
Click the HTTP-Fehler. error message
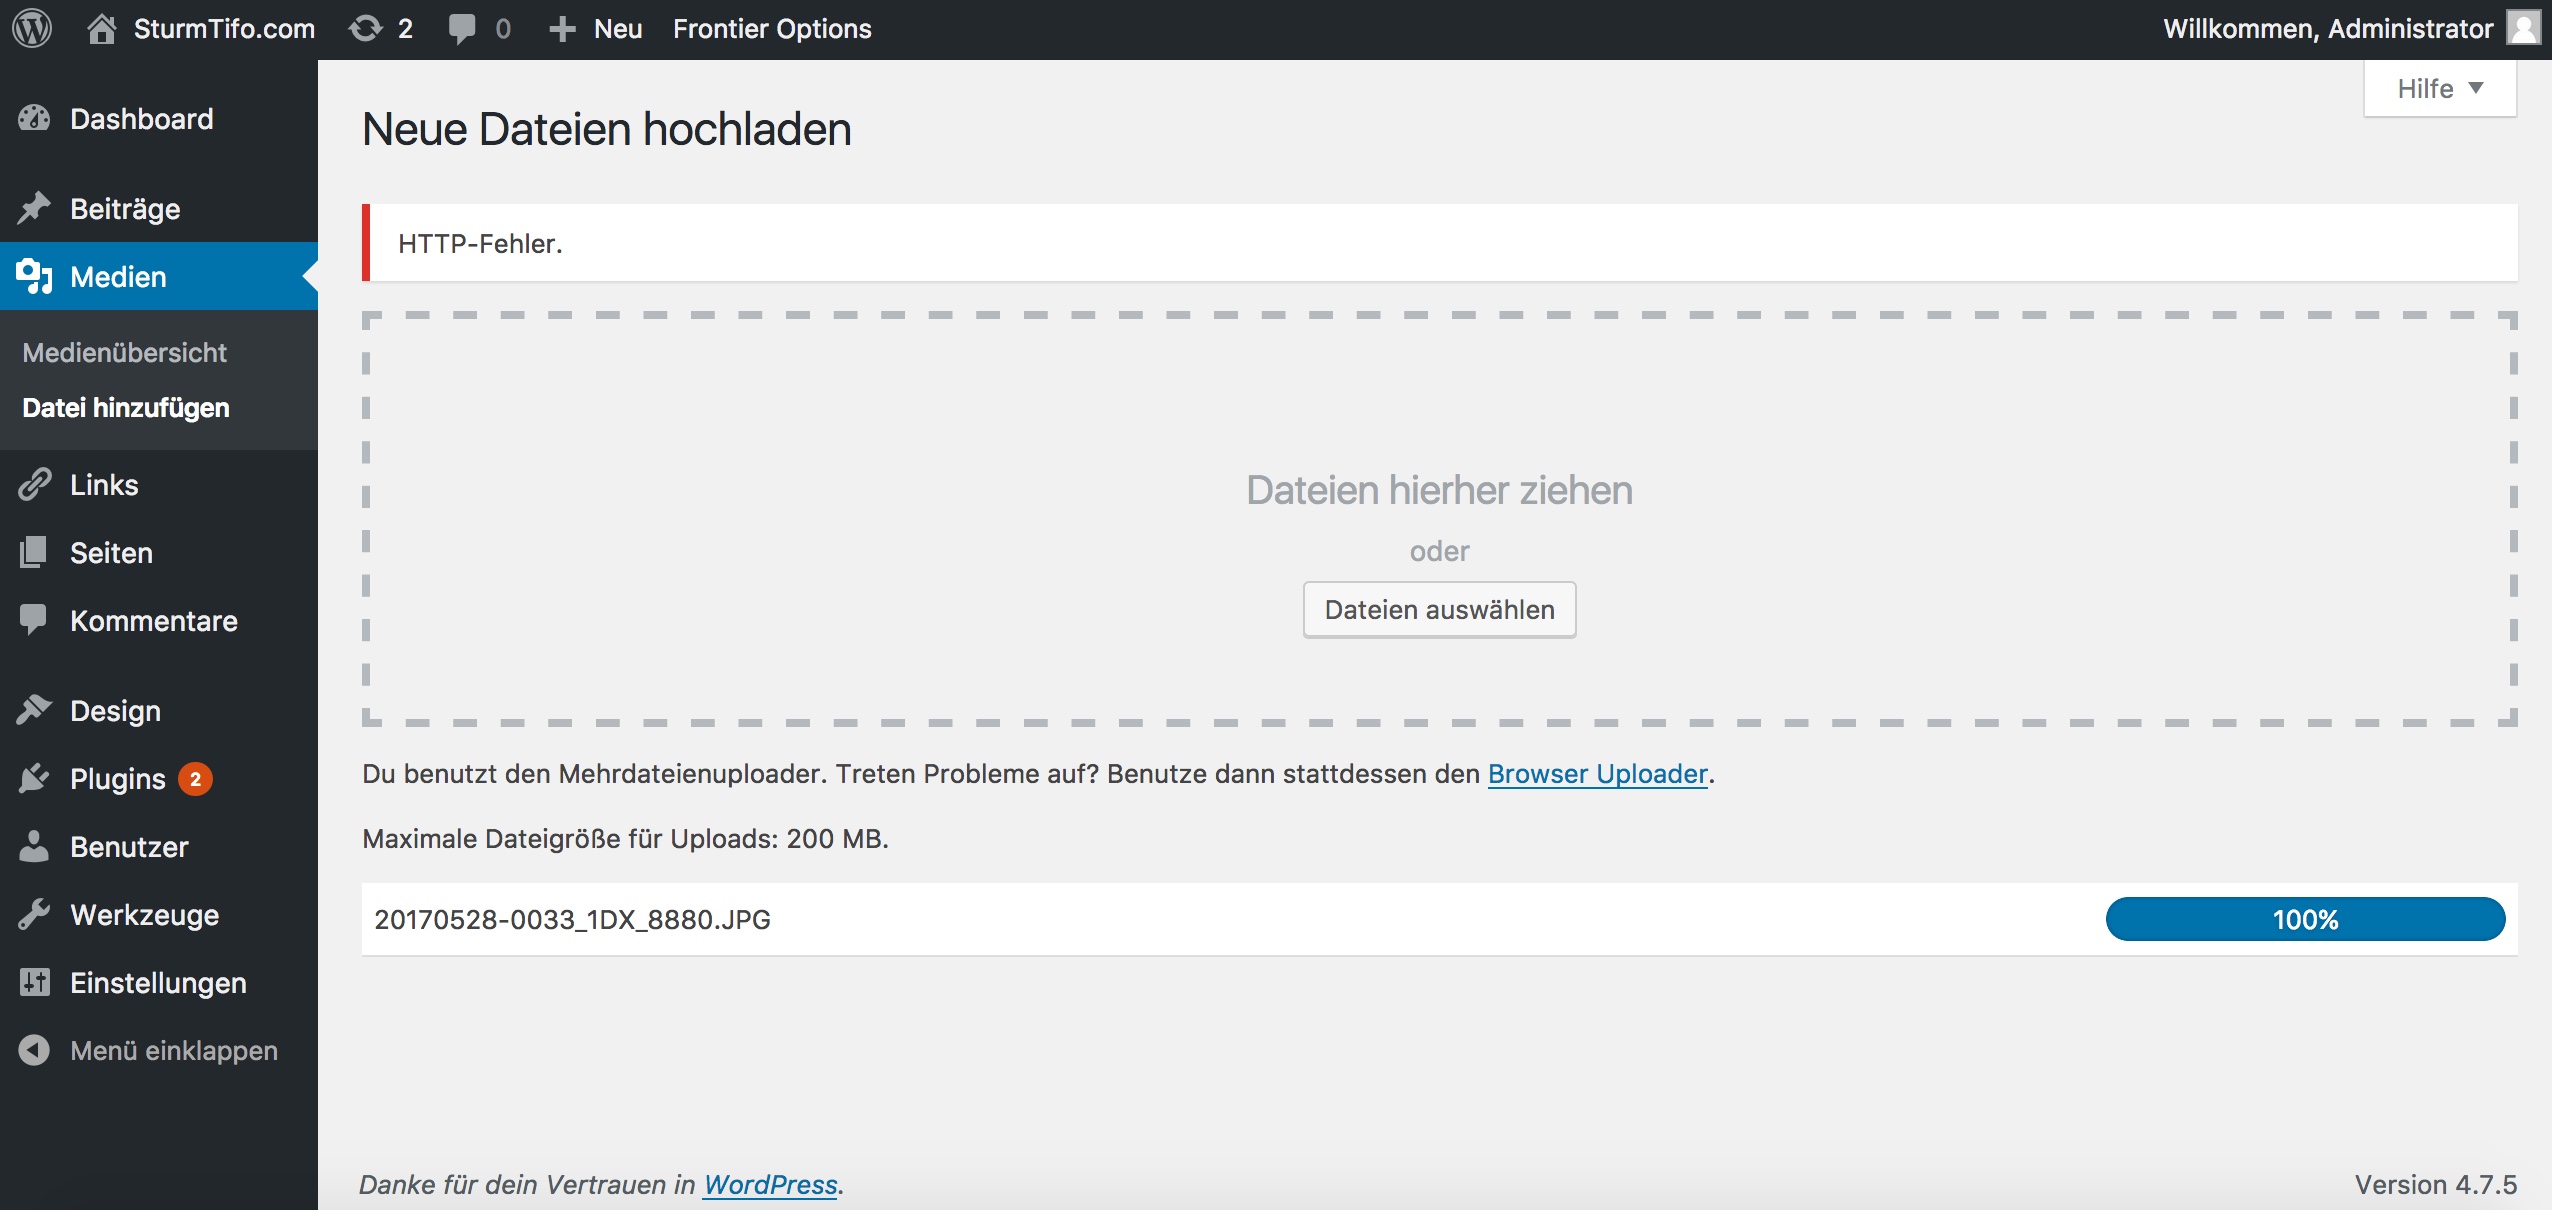click(x=480, y=243)
